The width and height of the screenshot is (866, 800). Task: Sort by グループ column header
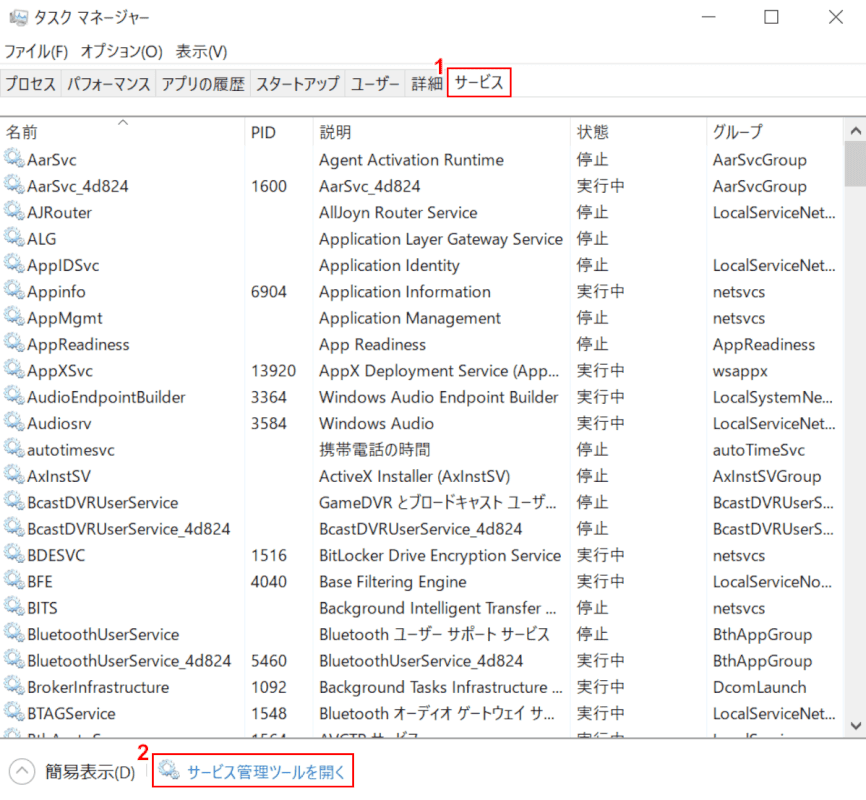tap(775, 132)
